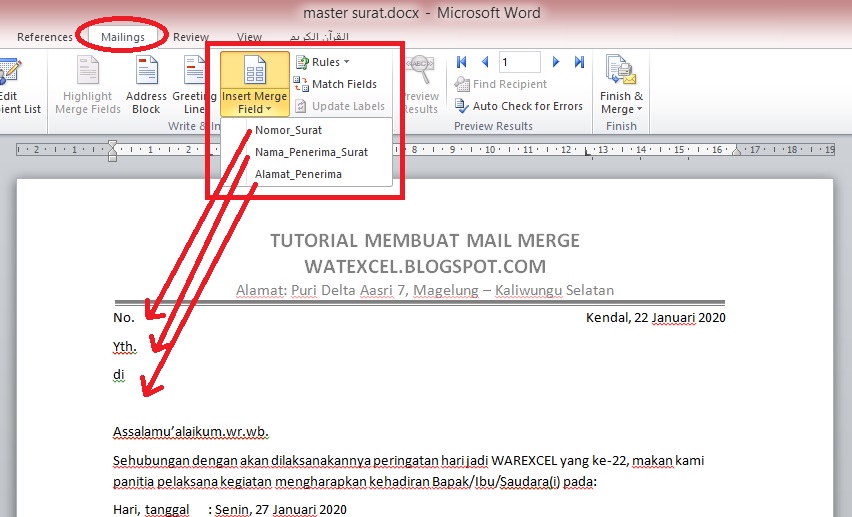
Task: Switch to the View tab
Action: click(x=249, y=37)
